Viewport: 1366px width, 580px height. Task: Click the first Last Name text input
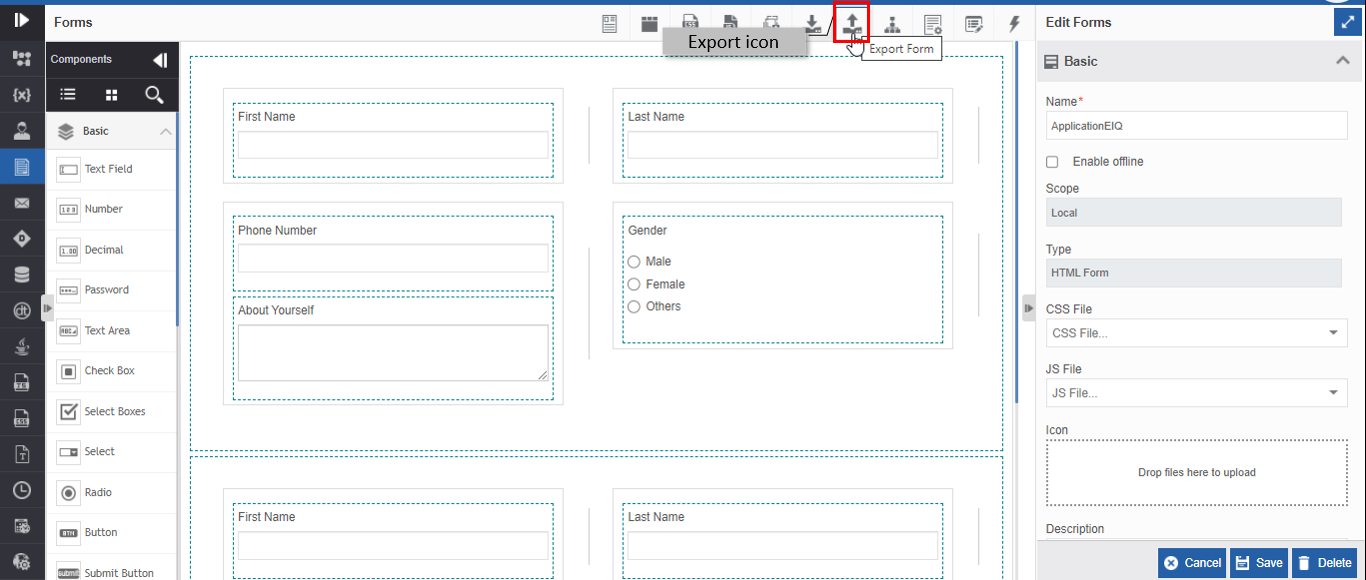coord(783,145)
